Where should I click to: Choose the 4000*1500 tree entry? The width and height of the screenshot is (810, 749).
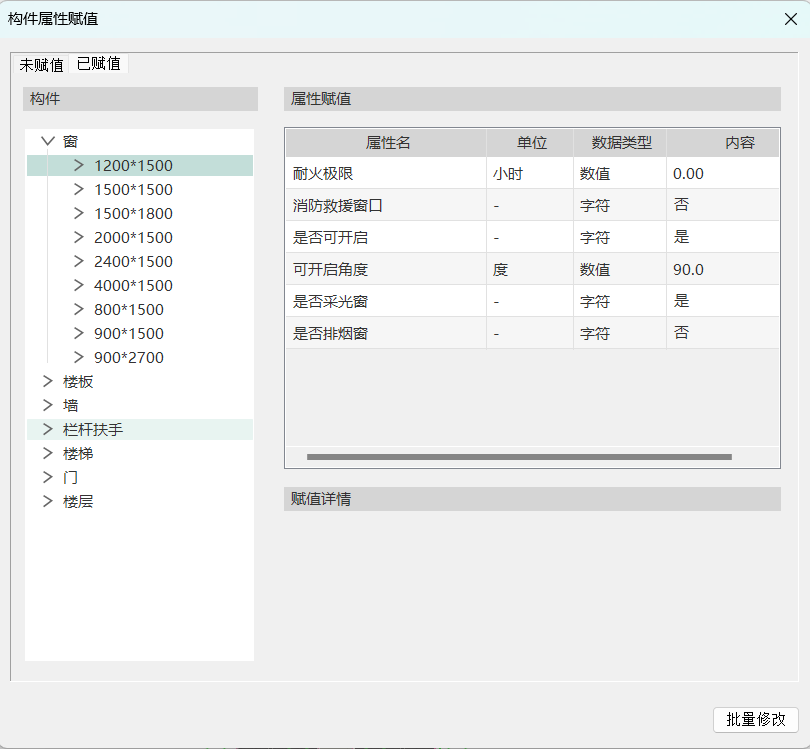coord(133,286)
